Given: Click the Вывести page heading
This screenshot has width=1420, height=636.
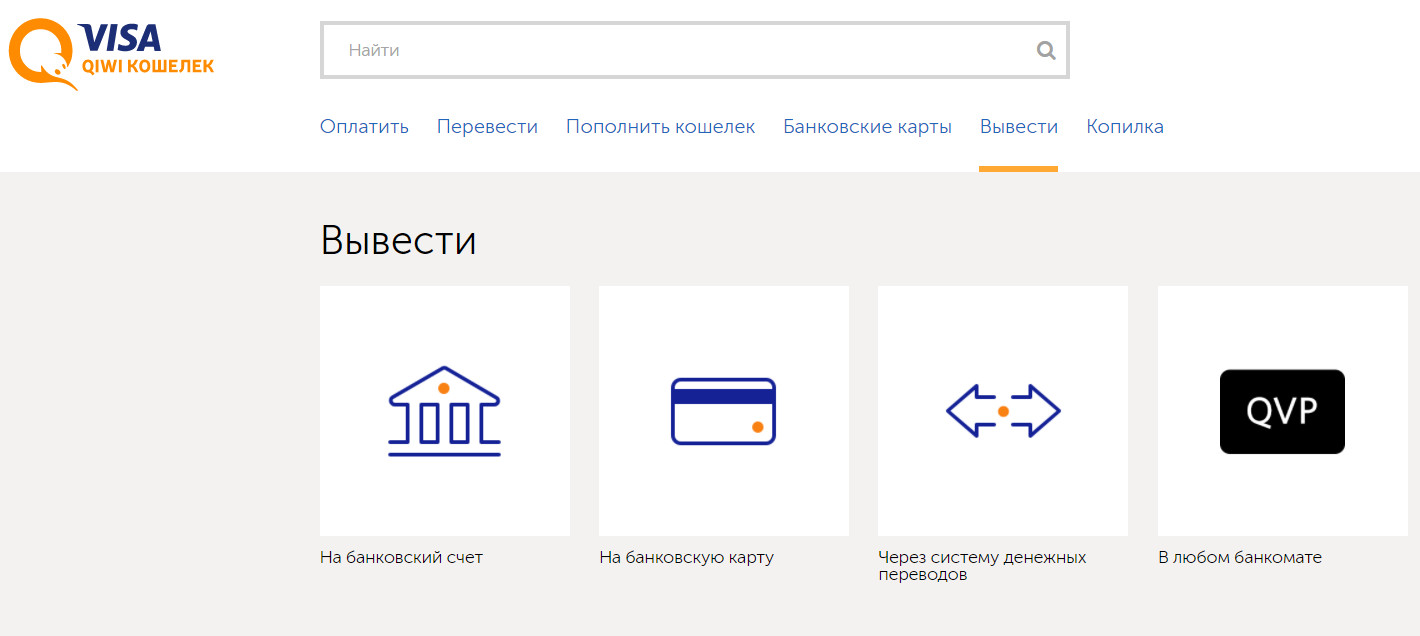Looking at the screenshot, I should coord(398,241).
